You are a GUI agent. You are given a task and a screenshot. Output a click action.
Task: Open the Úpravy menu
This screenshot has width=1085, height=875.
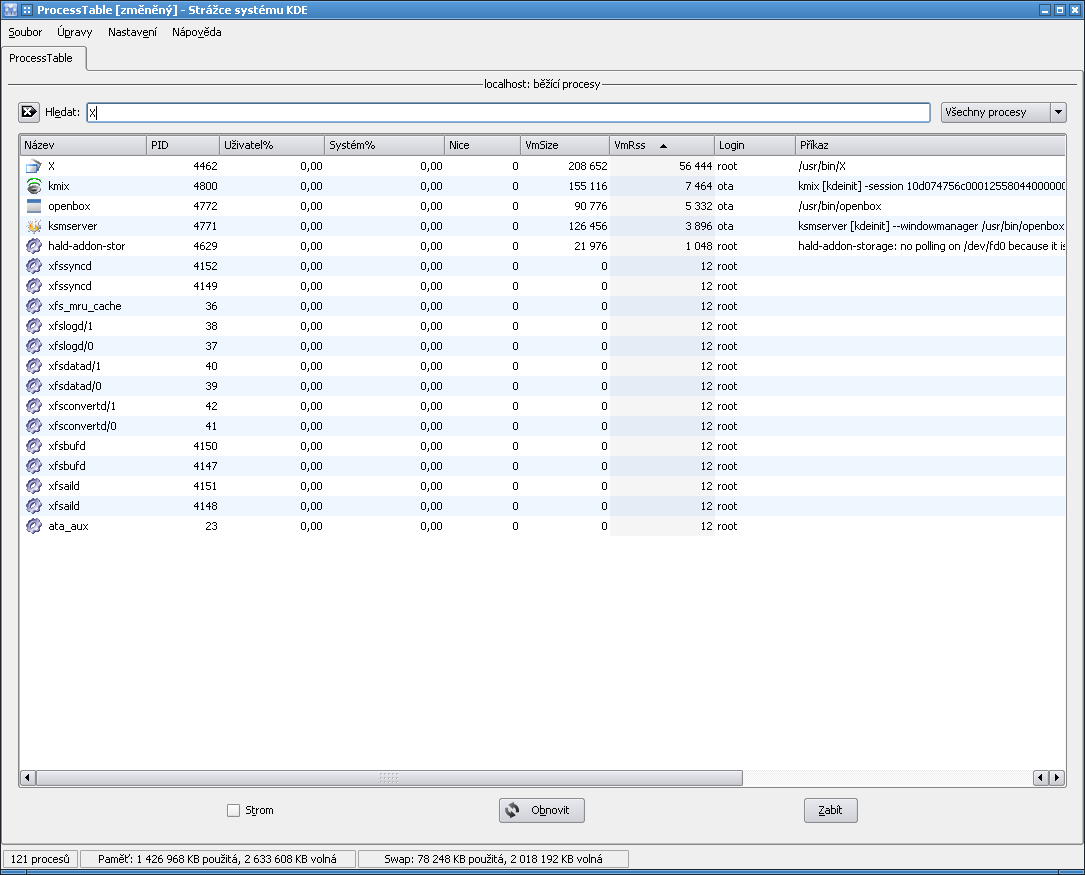[75, 33]
